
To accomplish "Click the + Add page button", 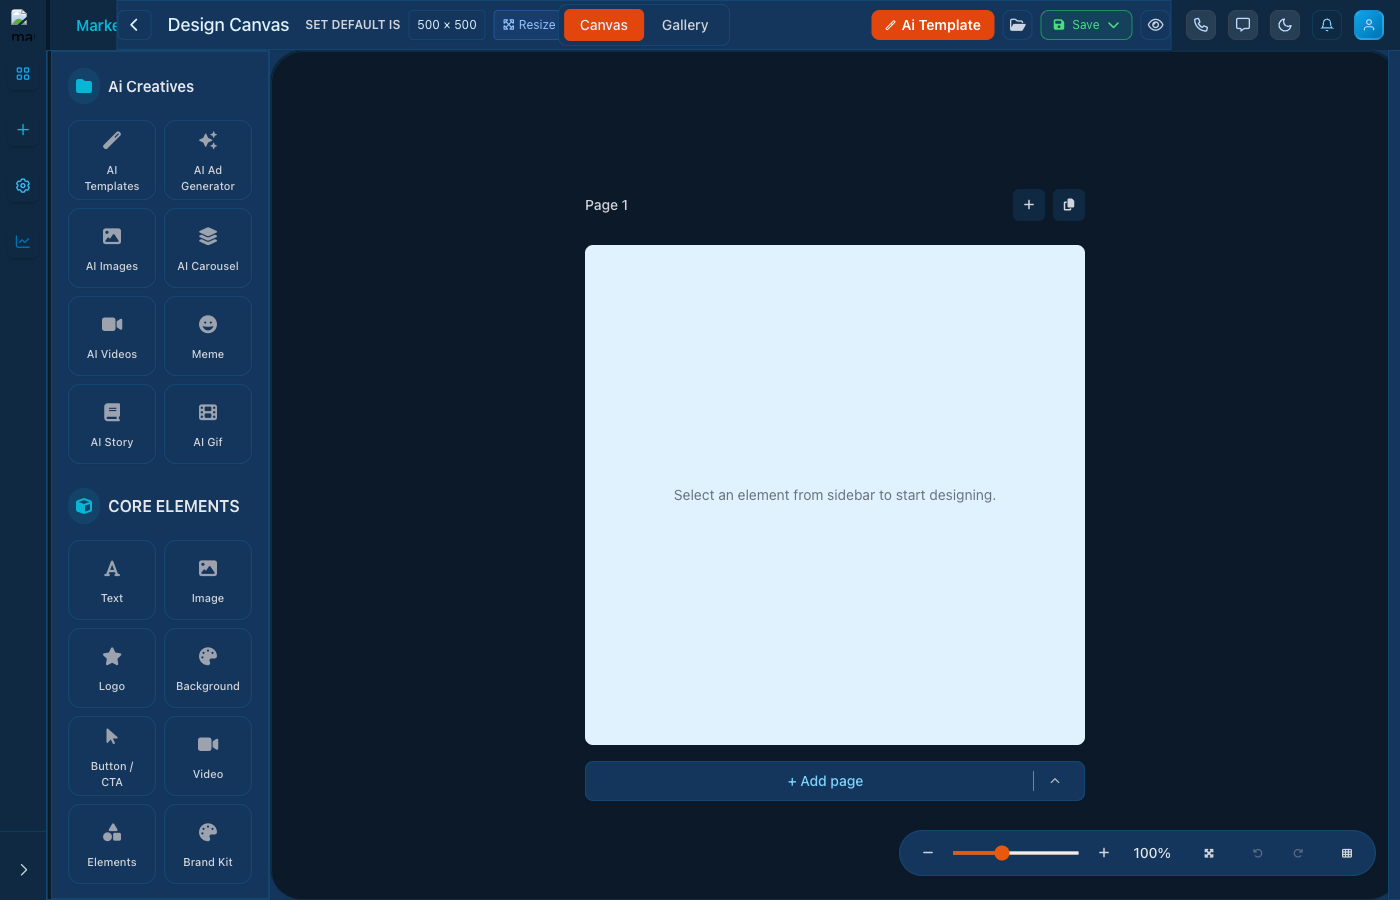I will click(825, 781).
